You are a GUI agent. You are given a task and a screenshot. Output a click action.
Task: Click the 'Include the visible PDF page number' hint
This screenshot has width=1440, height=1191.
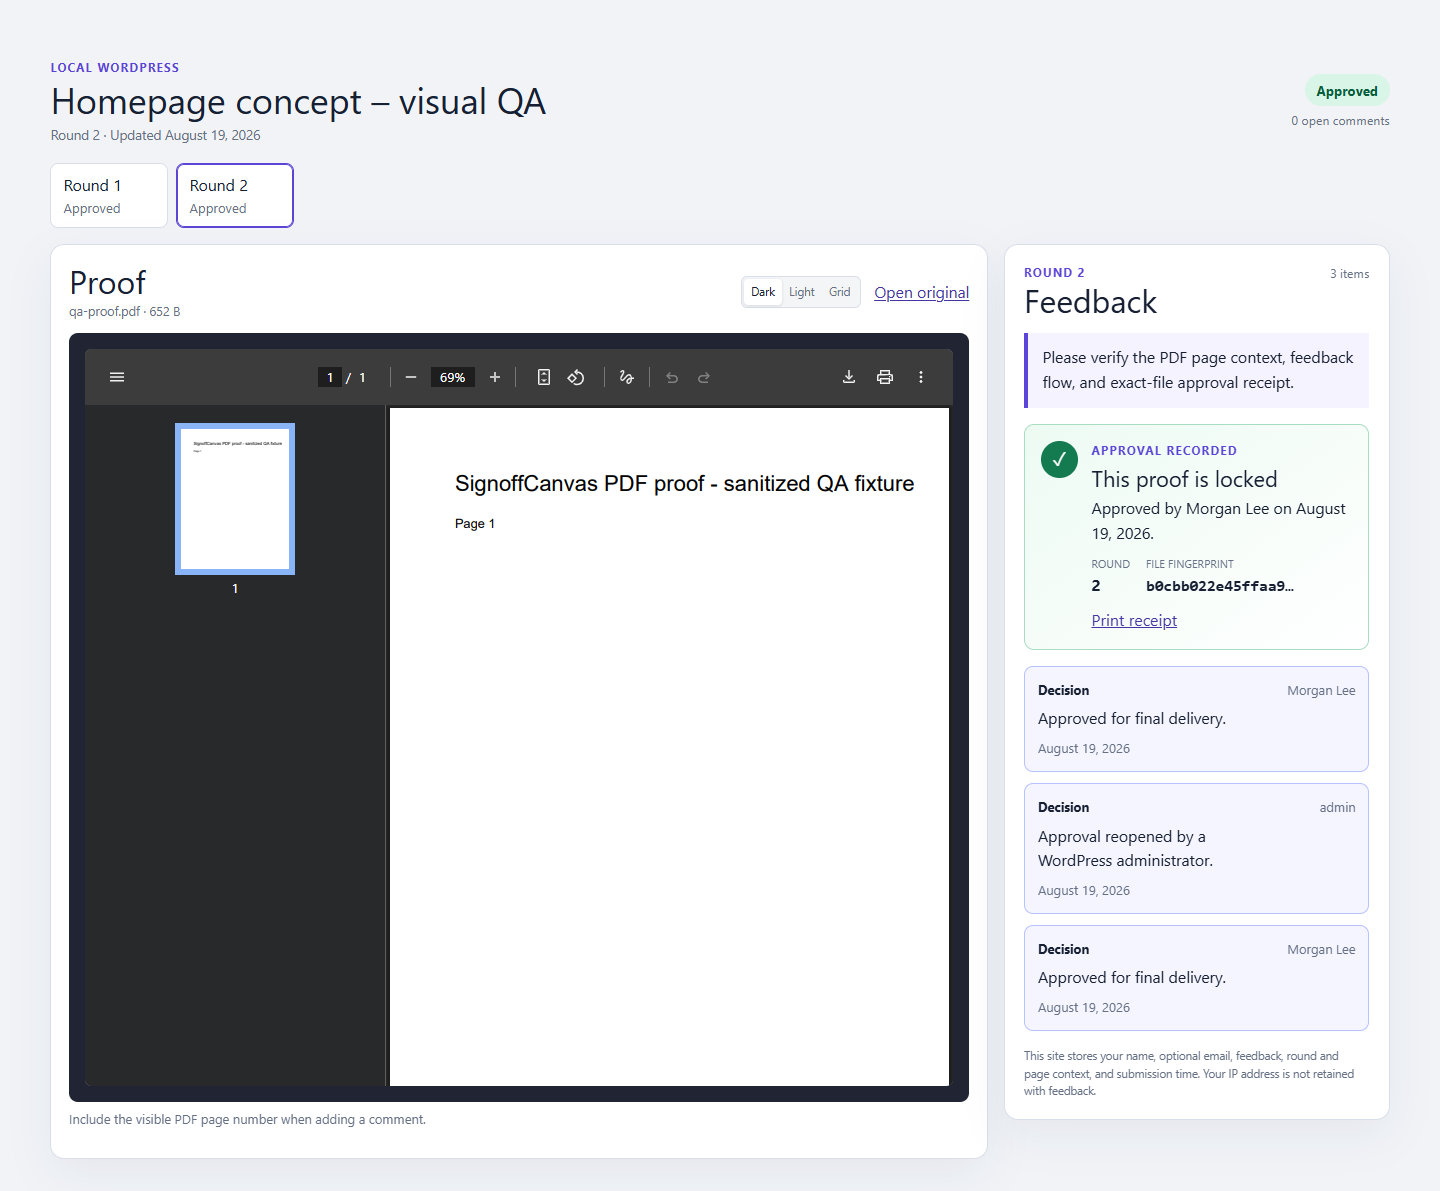coord(247,1120)
